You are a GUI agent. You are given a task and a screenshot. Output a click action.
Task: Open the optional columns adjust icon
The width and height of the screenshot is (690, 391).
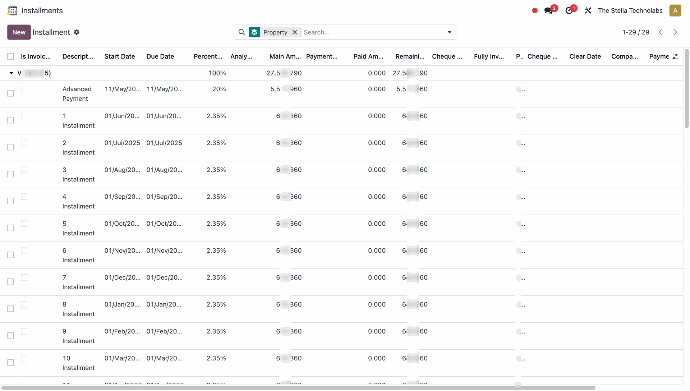click(675, 56)
